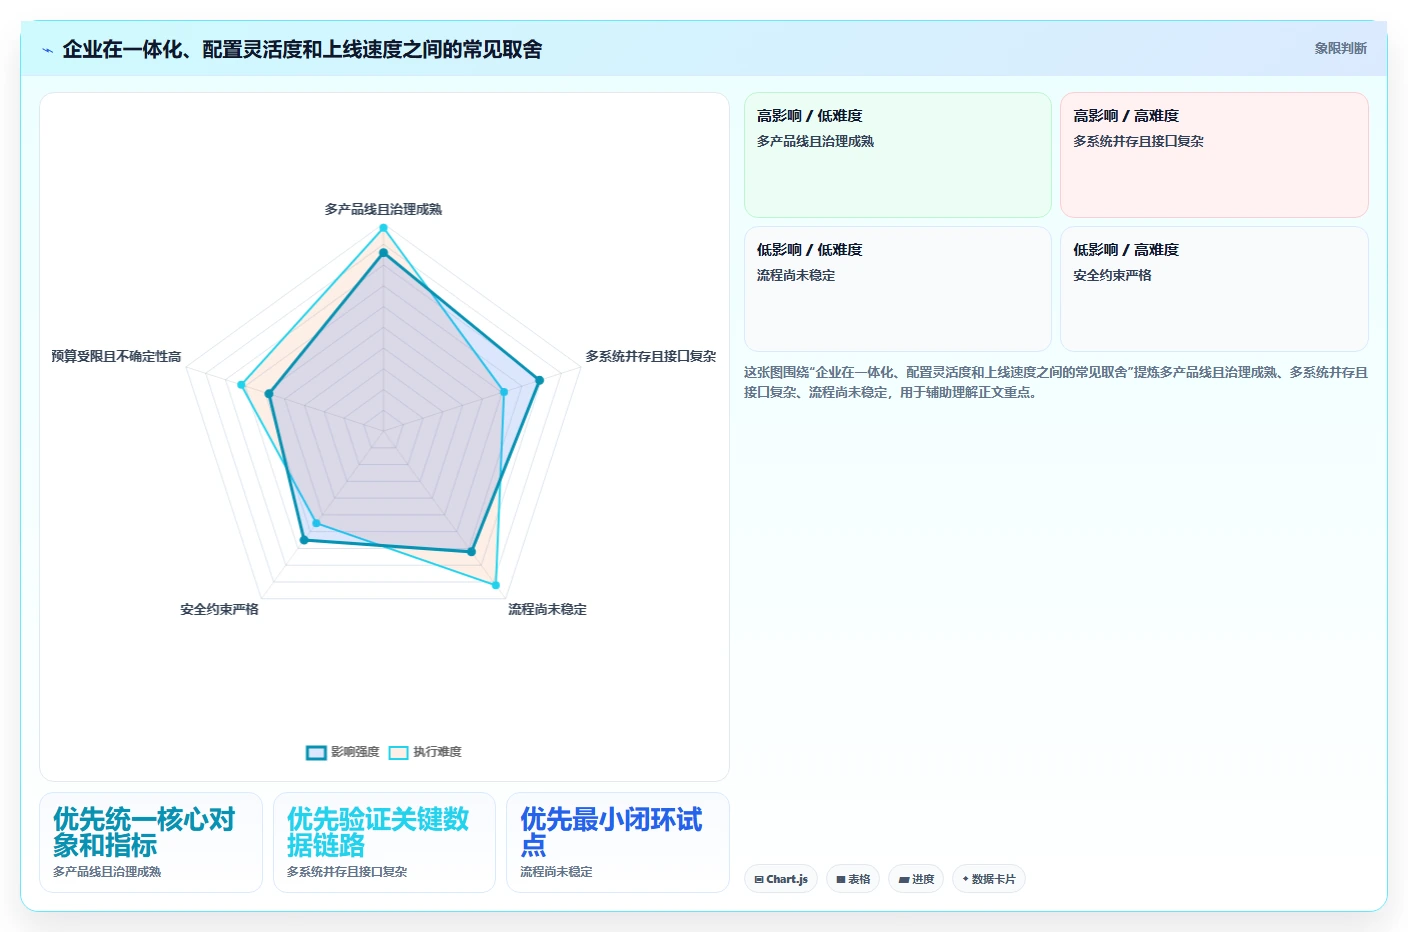This screenshot has height=932, width=1408.
Task: Click the 影响强度 point on 预算受限且不确定性高 axis
Action: [268, 394]
